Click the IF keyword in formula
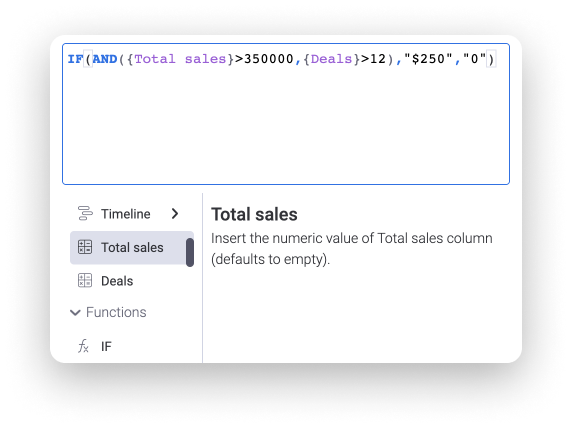The width and height of the screenshot is (572, 428). click(76, 59)
